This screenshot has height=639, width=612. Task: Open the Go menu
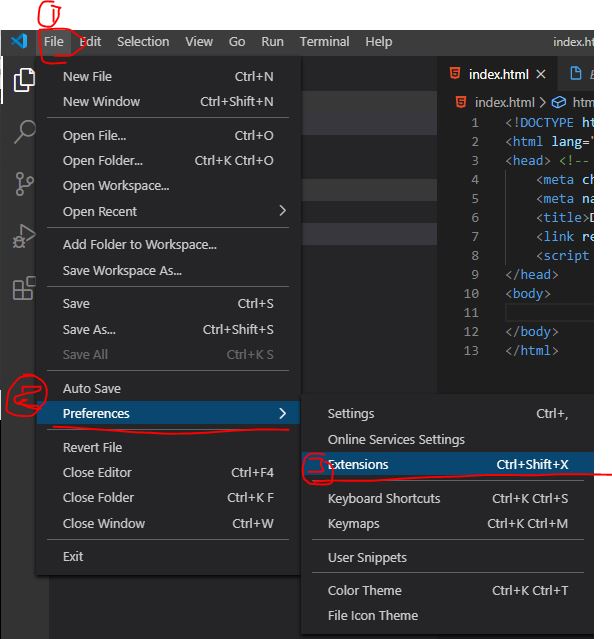click(237, 42)
